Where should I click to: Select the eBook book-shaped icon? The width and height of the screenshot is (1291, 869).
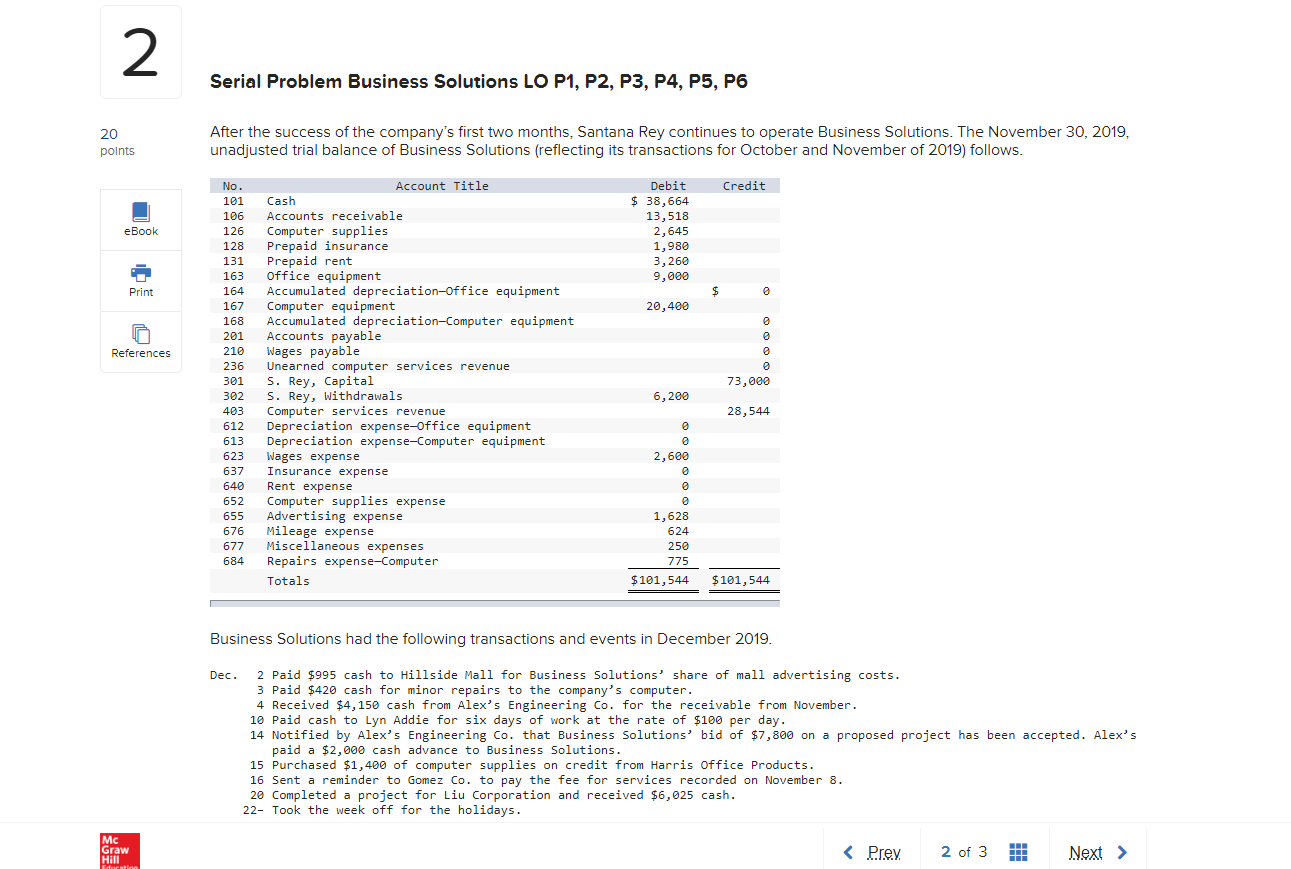point(140,211)
